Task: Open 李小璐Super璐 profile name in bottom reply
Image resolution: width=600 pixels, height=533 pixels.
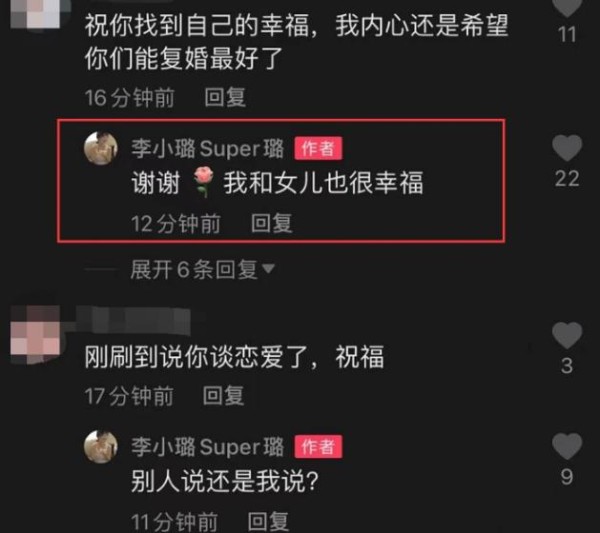Action: (x=207, y=447)
